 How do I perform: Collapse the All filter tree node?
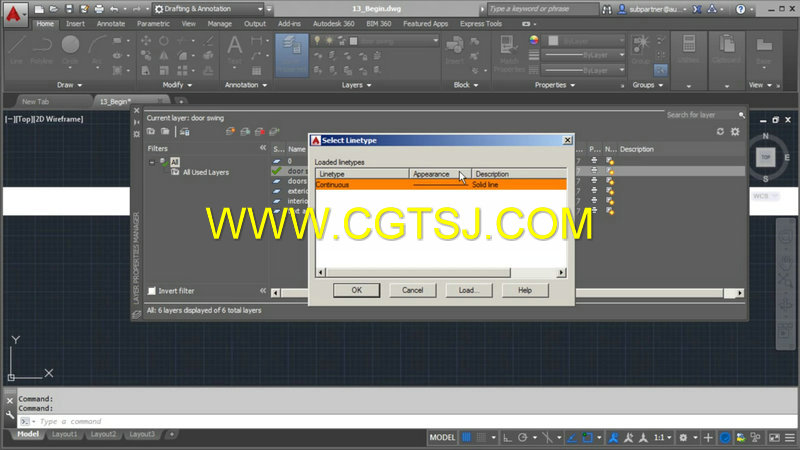pyautogui.click(x=152, y=162)
